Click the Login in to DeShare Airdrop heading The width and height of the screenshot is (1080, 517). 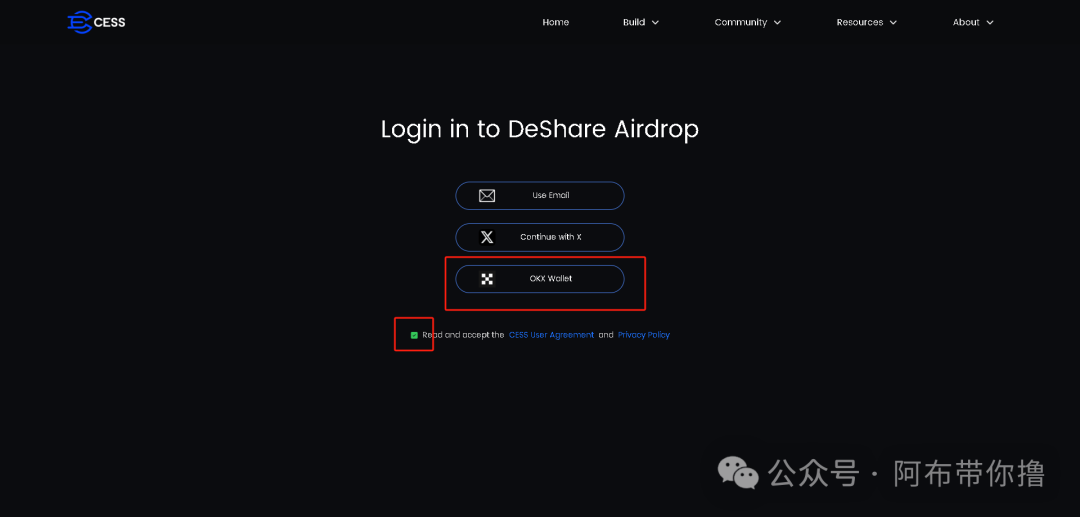click(x=539, y=129)
